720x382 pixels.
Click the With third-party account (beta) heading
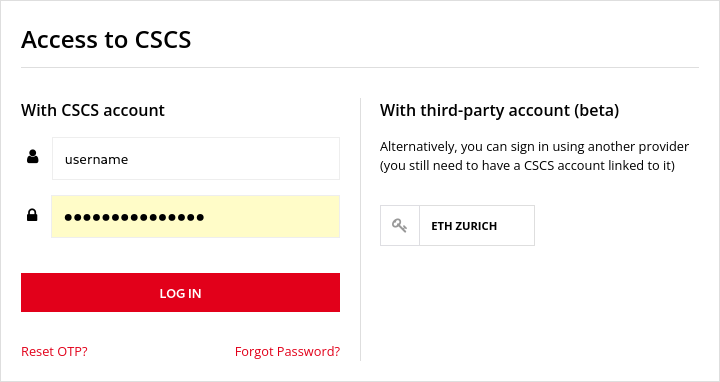(500, 110)
